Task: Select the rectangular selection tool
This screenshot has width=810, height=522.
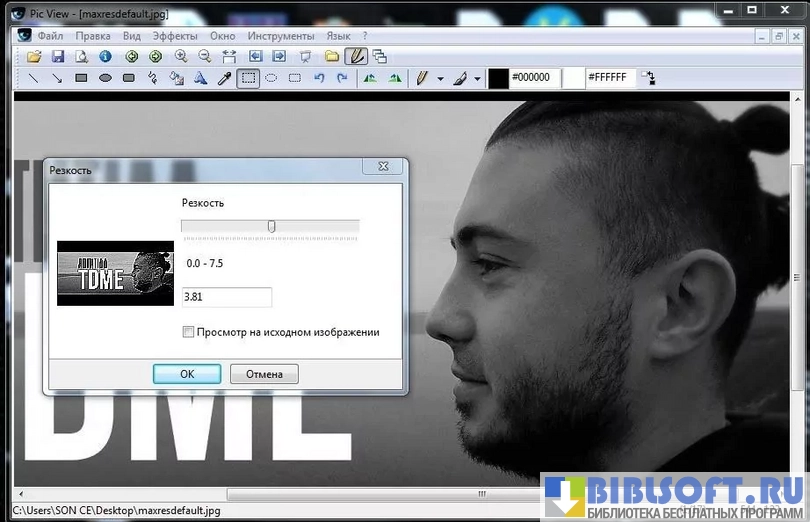Action: (x=248, y=78)
